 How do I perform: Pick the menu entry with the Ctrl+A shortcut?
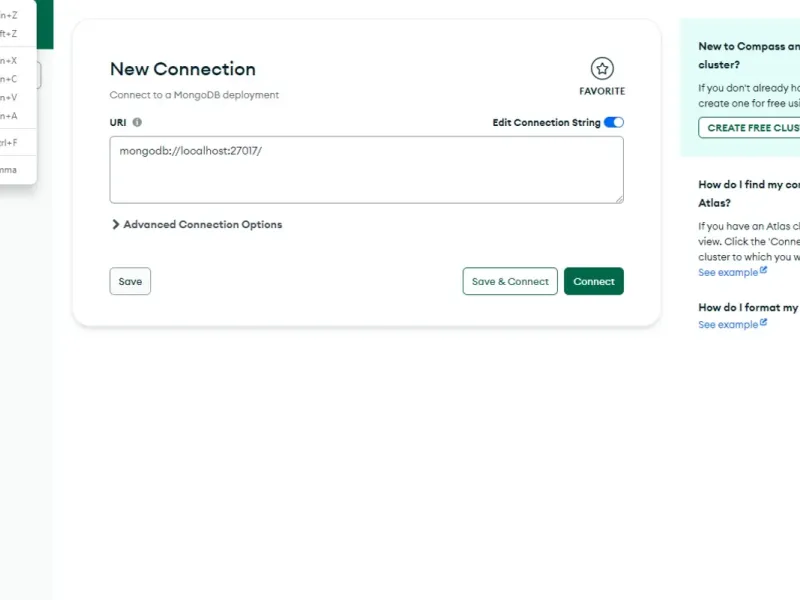[x=12, y=116]
